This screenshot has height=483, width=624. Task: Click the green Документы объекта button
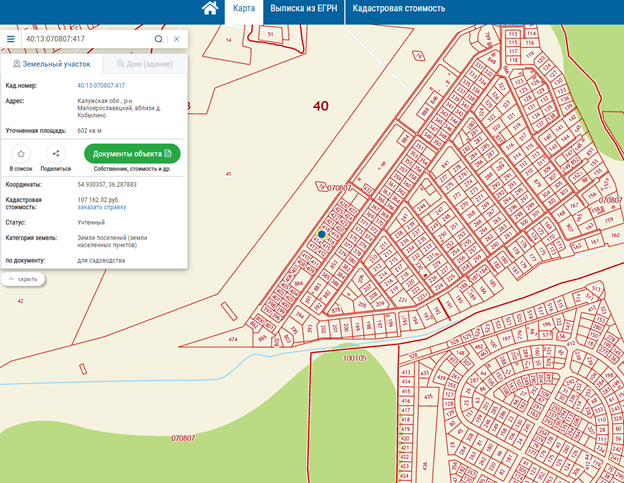click(132, 153)
